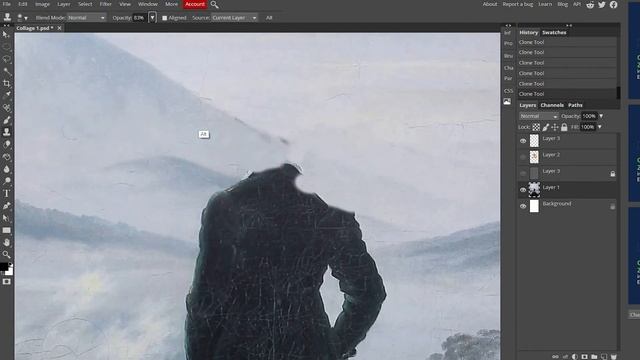Select the Eraser tool
The height and width of the screenshot is (360, 640).
[6, 144]
